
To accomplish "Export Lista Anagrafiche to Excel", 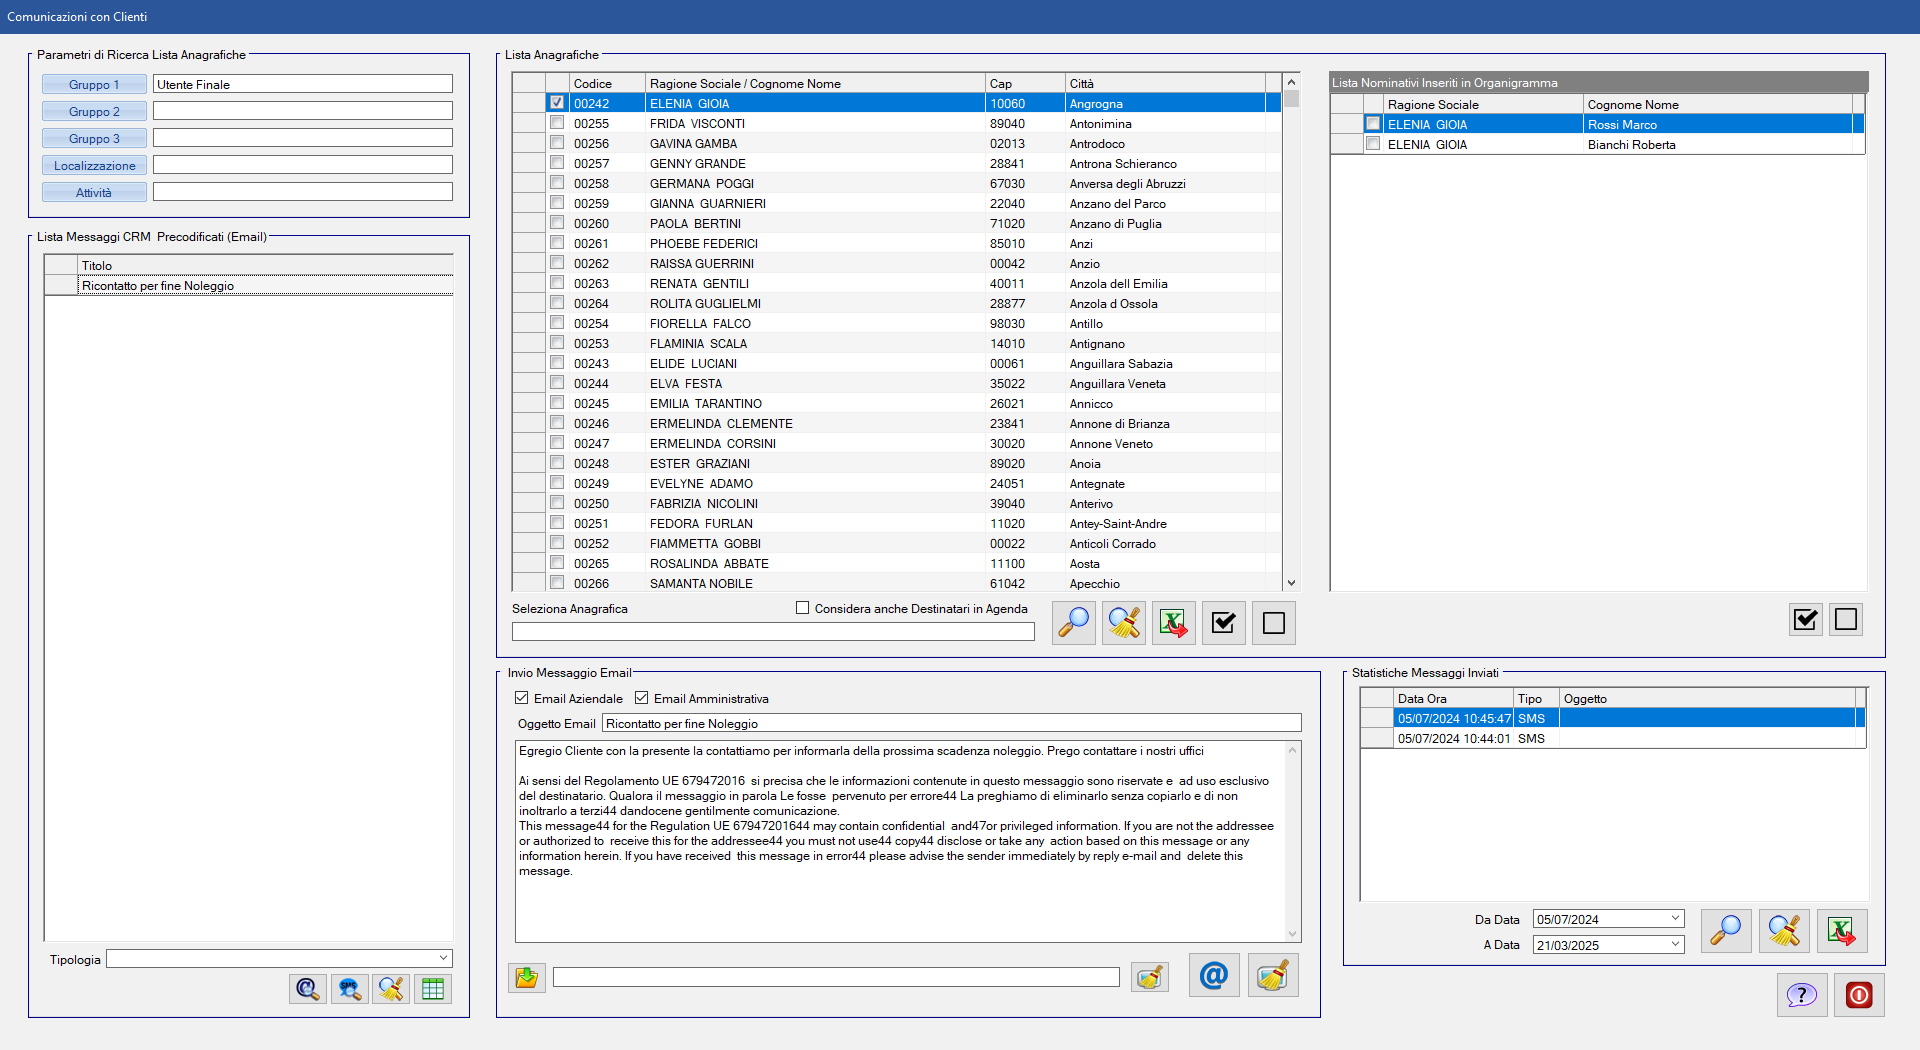I will coord(1173,623).
